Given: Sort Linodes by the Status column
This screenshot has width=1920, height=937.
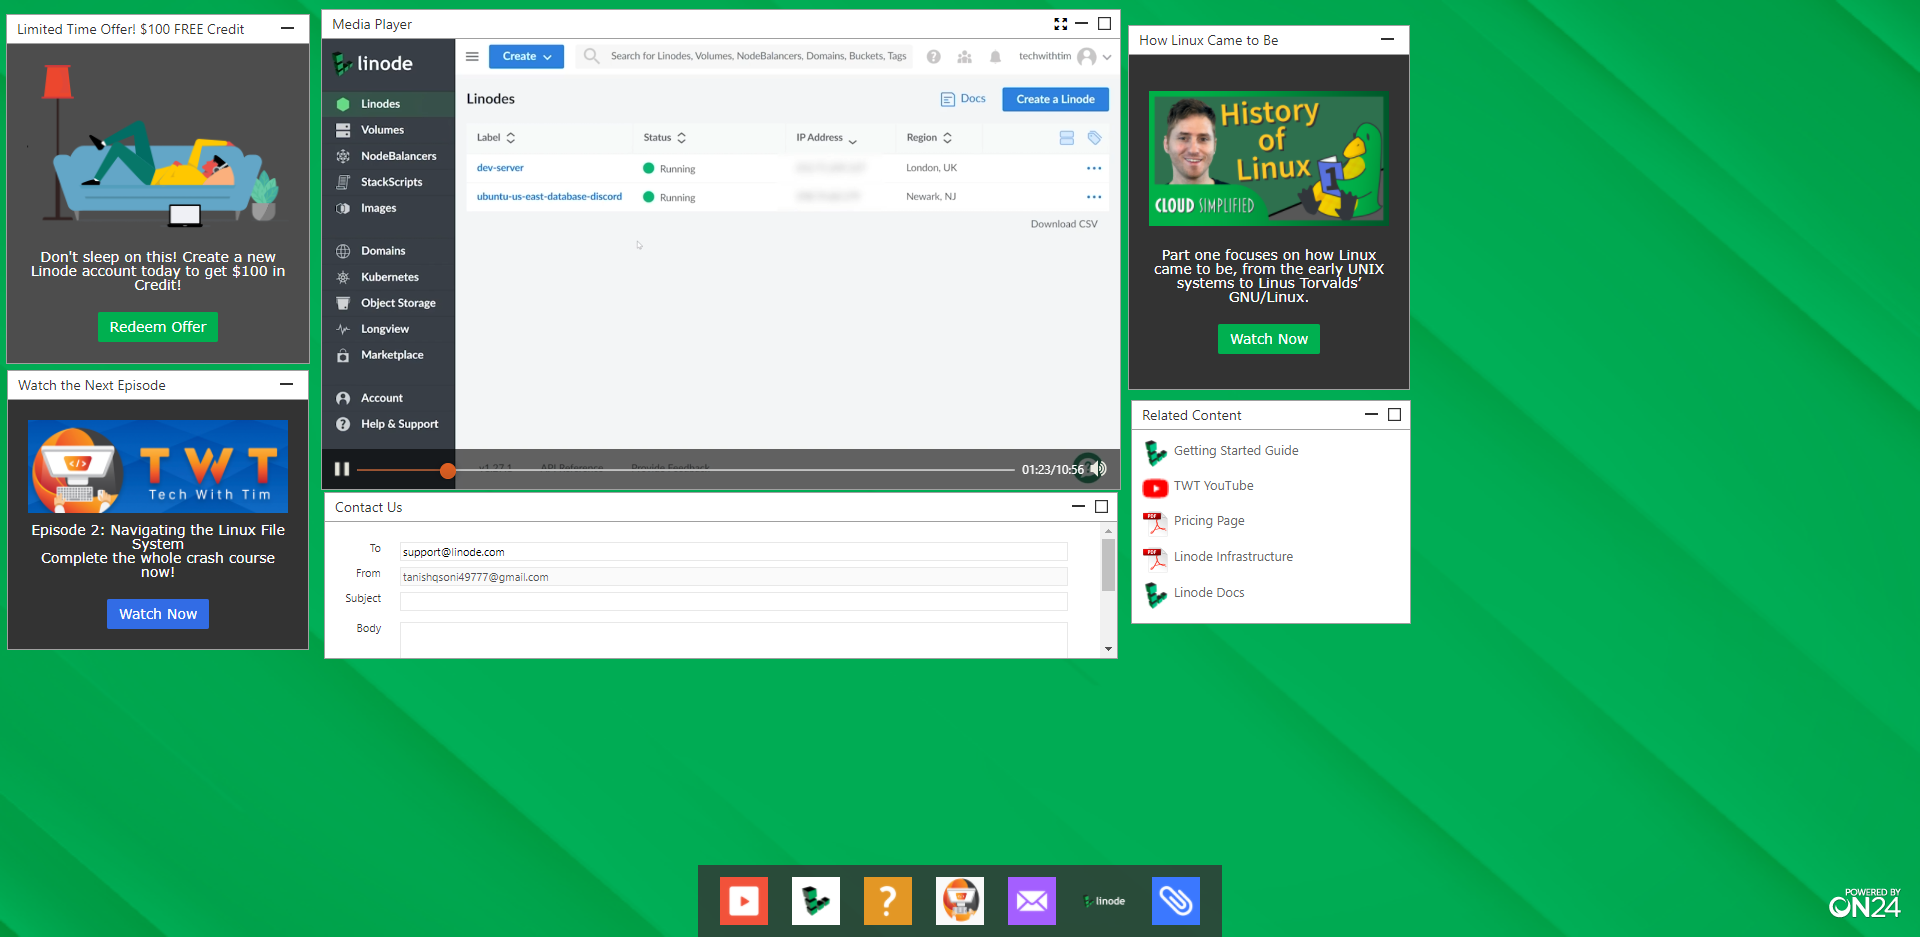Looking at the screenshot, I should coord(665,138).
